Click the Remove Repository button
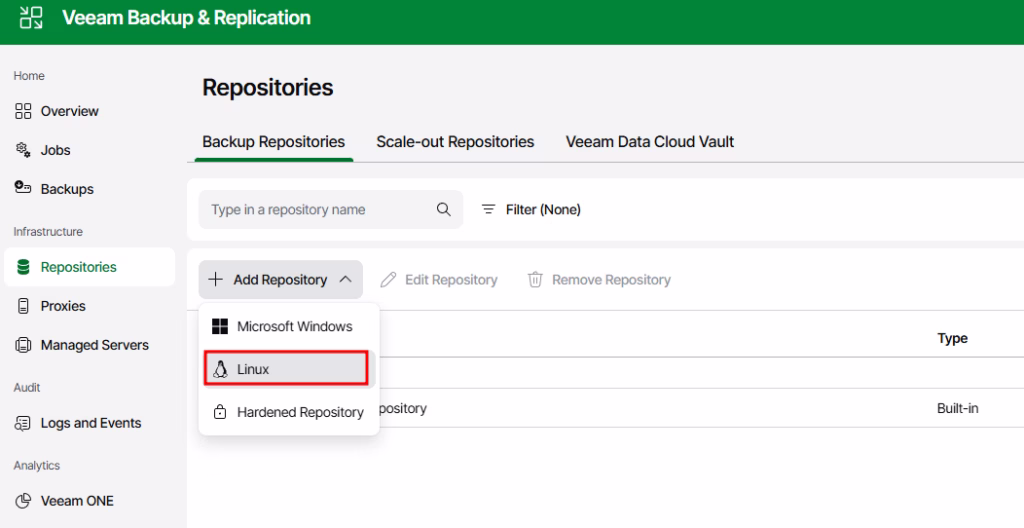The width and height of the screenshot is (1024, 528). pos(599,280)
